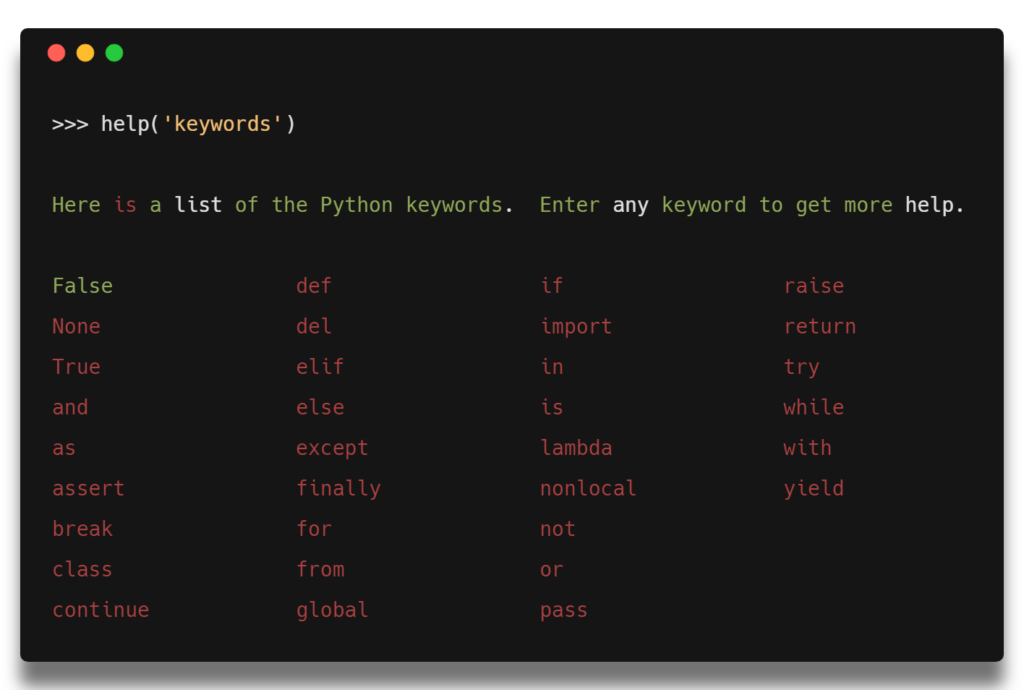Click the 'return' keyword entry
Screen dimensions: 1024x690
(x=820, y=327)
